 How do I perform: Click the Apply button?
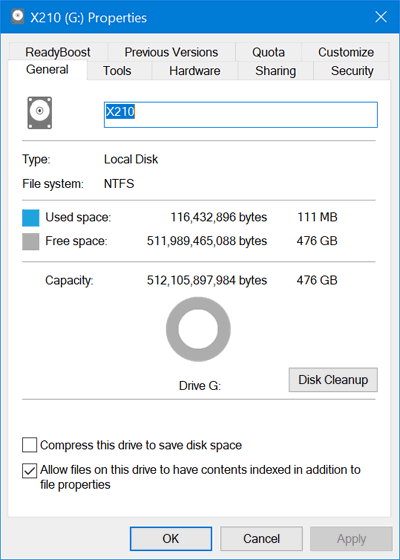pyautogui.click(x=351, y=539)
